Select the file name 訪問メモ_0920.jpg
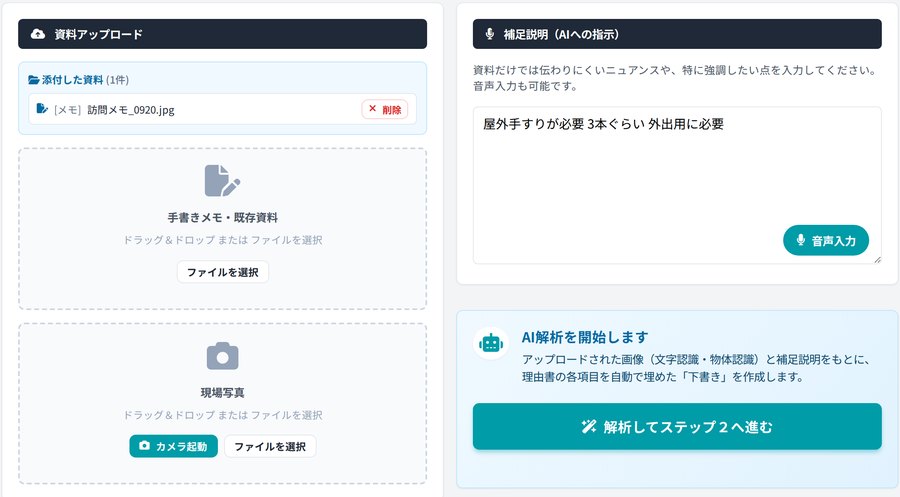The height and width of the screenshot is (497, 900). (x=131, y=110)
